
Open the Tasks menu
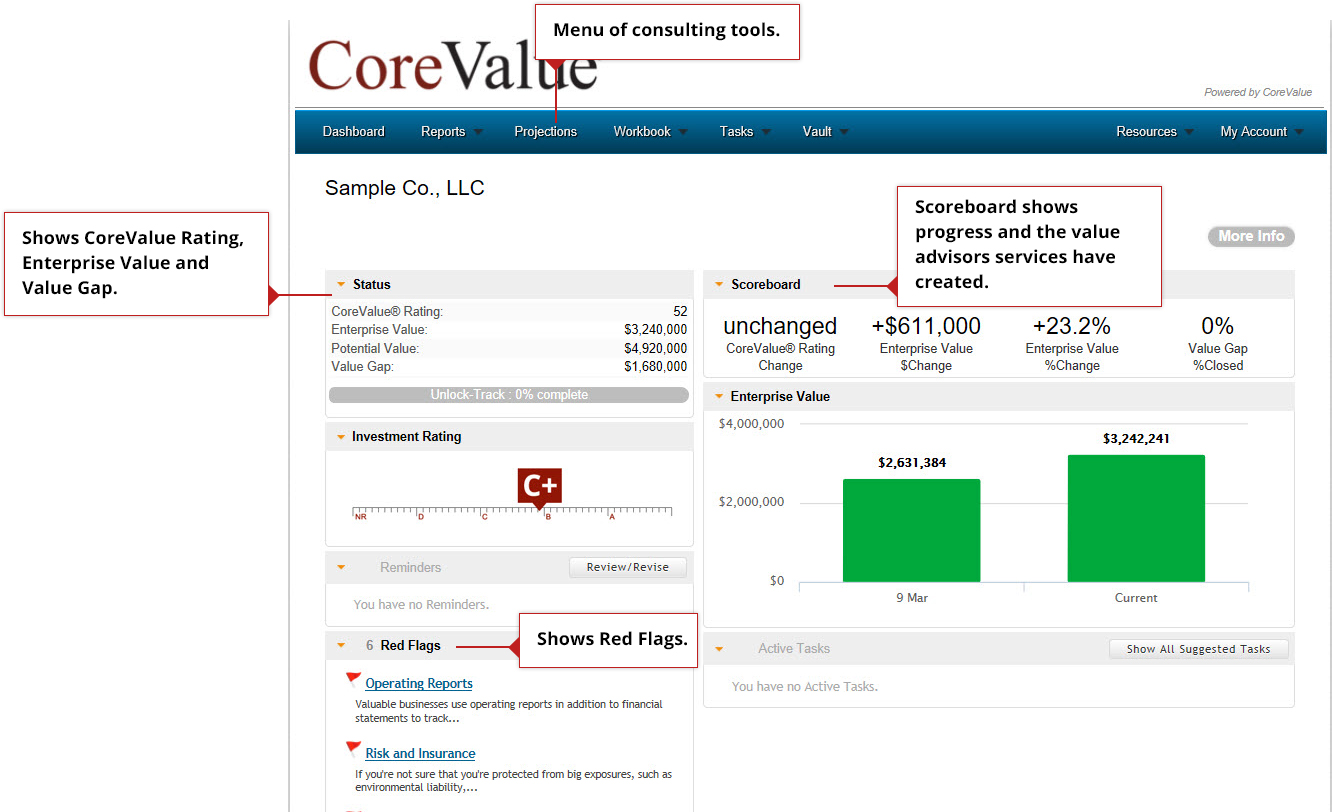pyautogui.click(x=736, y=132)
